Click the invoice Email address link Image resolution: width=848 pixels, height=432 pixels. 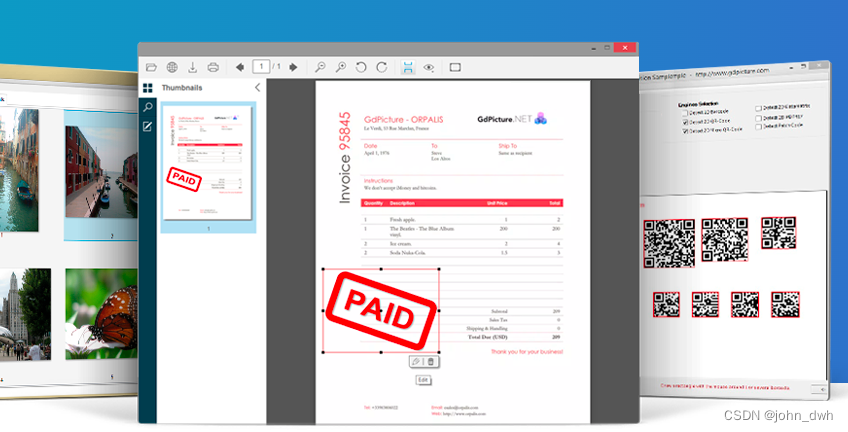[x=455, y=407]
